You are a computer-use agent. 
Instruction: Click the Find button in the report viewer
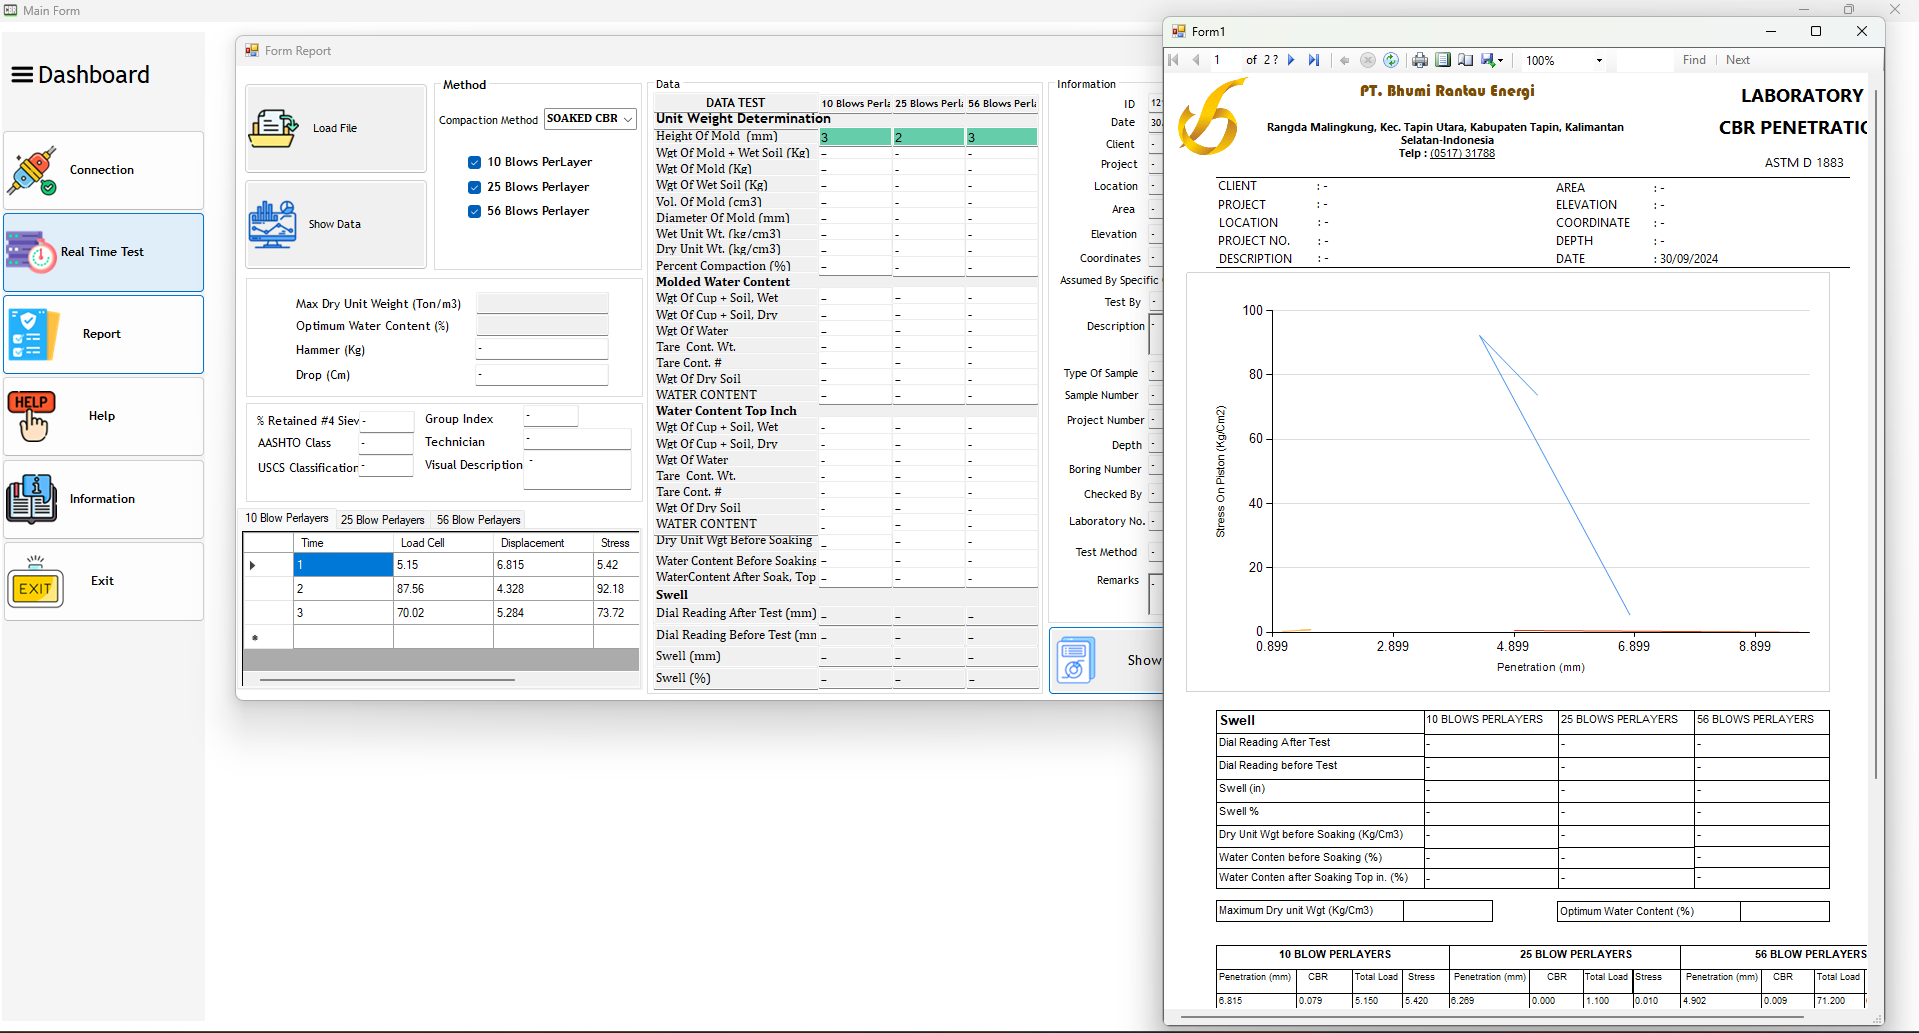[x=1693, y=60]
